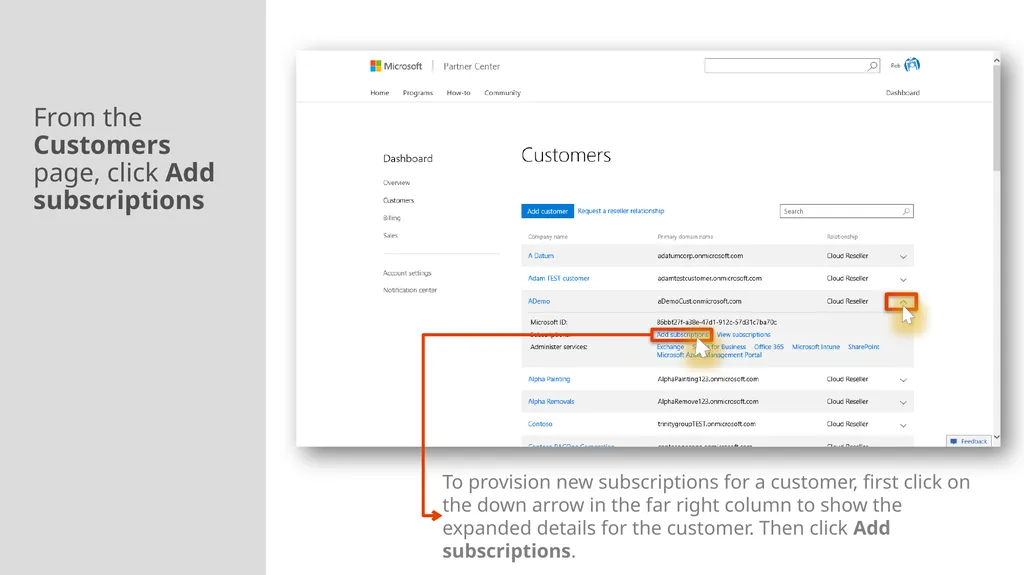Select Billing in the Dashboard sidebar

coord(392,218)
